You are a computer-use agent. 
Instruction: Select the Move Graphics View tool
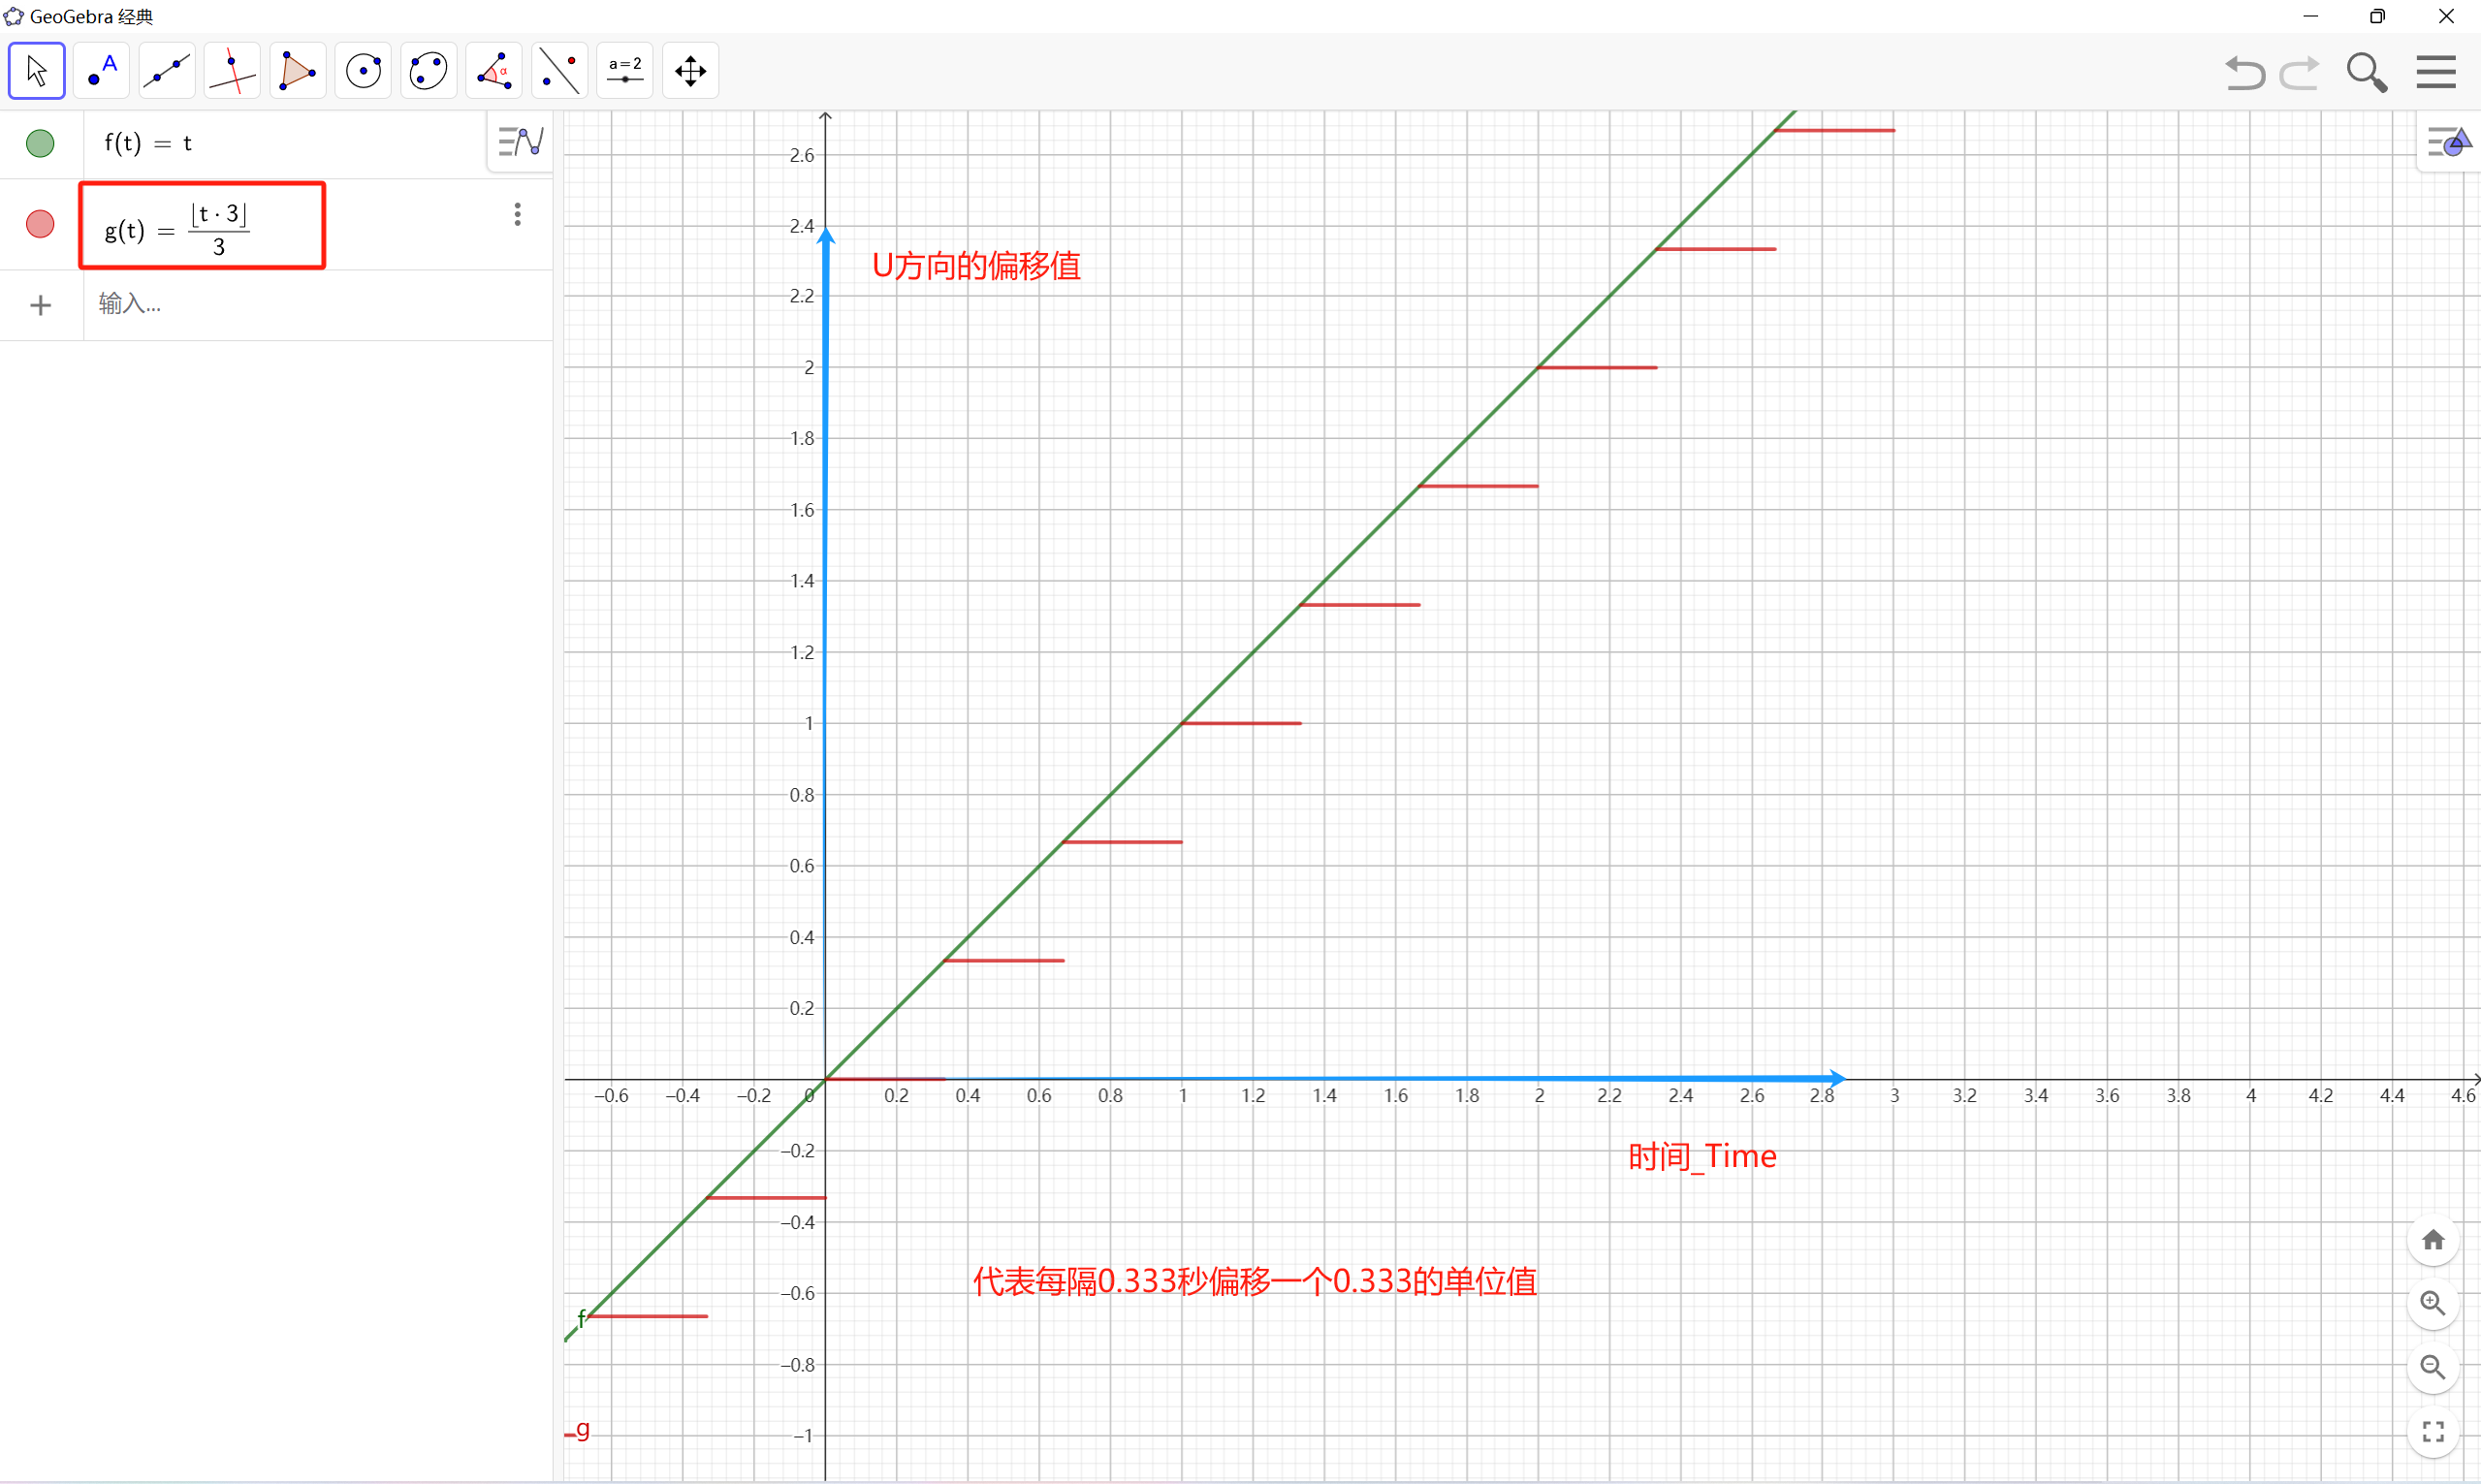[x=690, y=71]
